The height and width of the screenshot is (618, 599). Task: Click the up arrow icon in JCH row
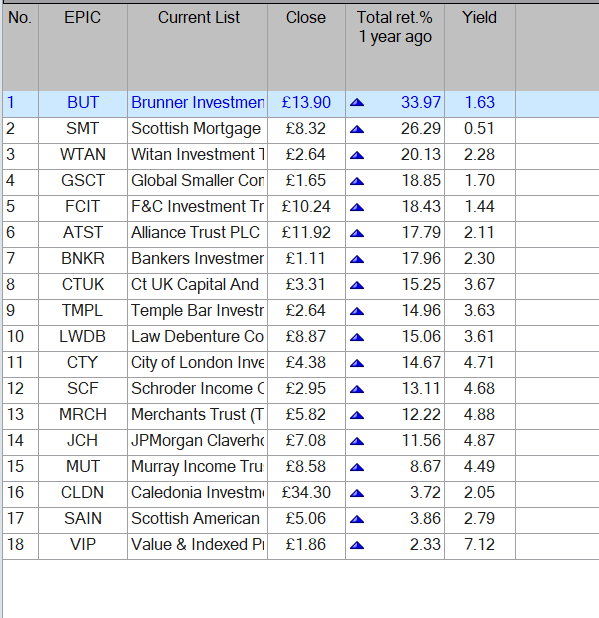pos(357,441)
